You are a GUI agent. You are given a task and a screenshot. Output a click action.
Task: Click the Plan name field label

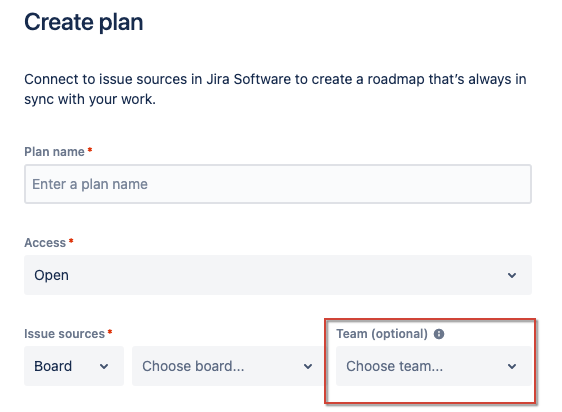click(x=54, y=152)
